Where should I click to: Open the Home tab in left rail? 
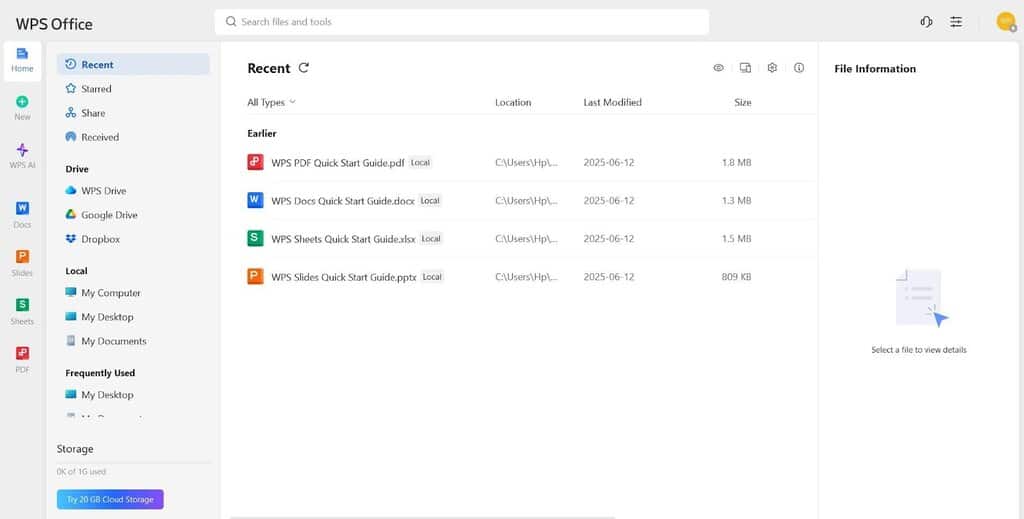[x=22, y=61]
